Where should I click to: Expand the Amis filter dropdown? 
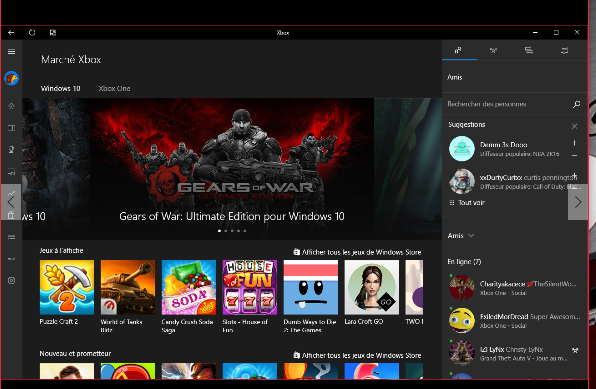(461, 236)
